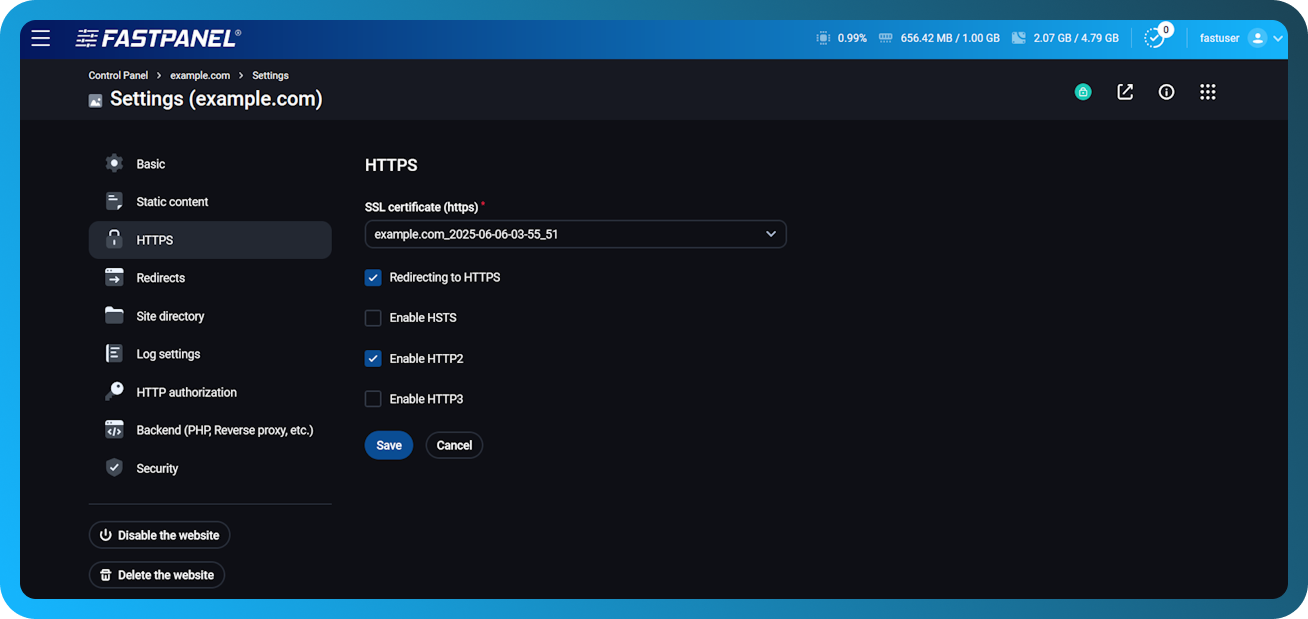Image resolution: width=1308 pixels, height=619 pixels.
Task: Click the RAM usage icon in the header
Action: click(x=884, y=37)
